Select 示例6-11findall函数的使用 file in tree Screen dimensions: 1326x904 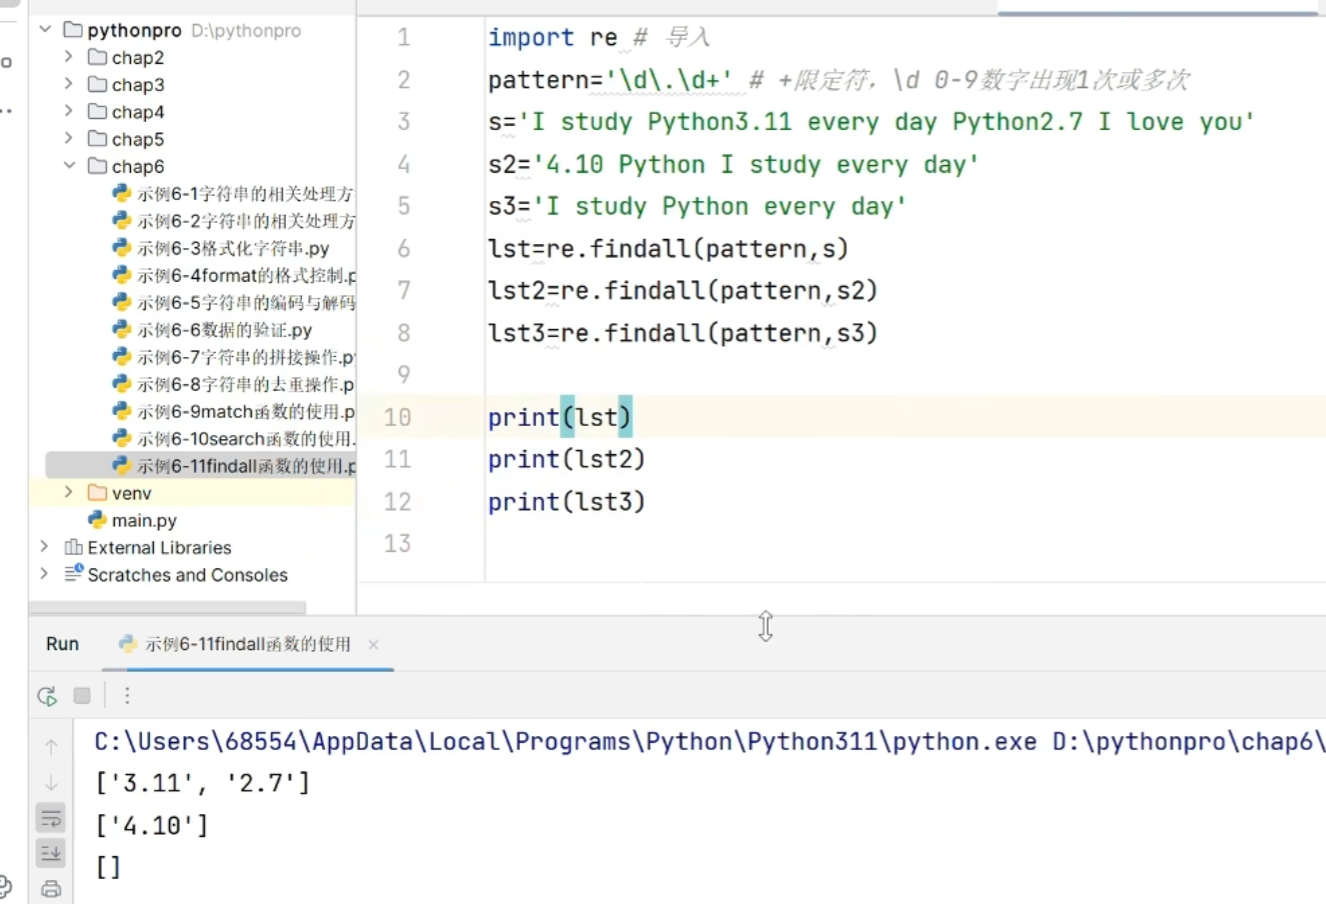click(246, 466)
